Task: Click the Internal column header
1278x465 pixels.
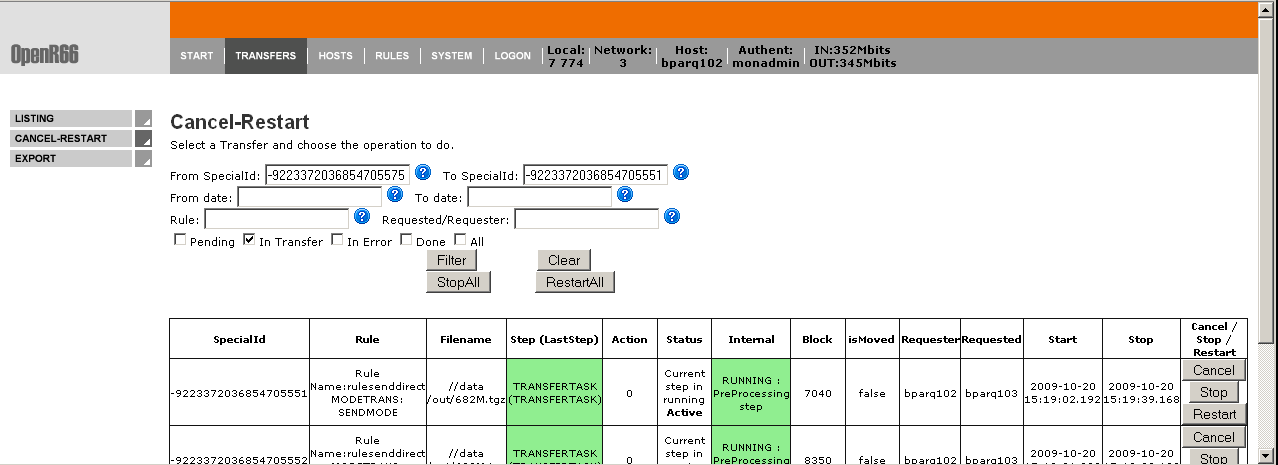Action: (751, 339)
